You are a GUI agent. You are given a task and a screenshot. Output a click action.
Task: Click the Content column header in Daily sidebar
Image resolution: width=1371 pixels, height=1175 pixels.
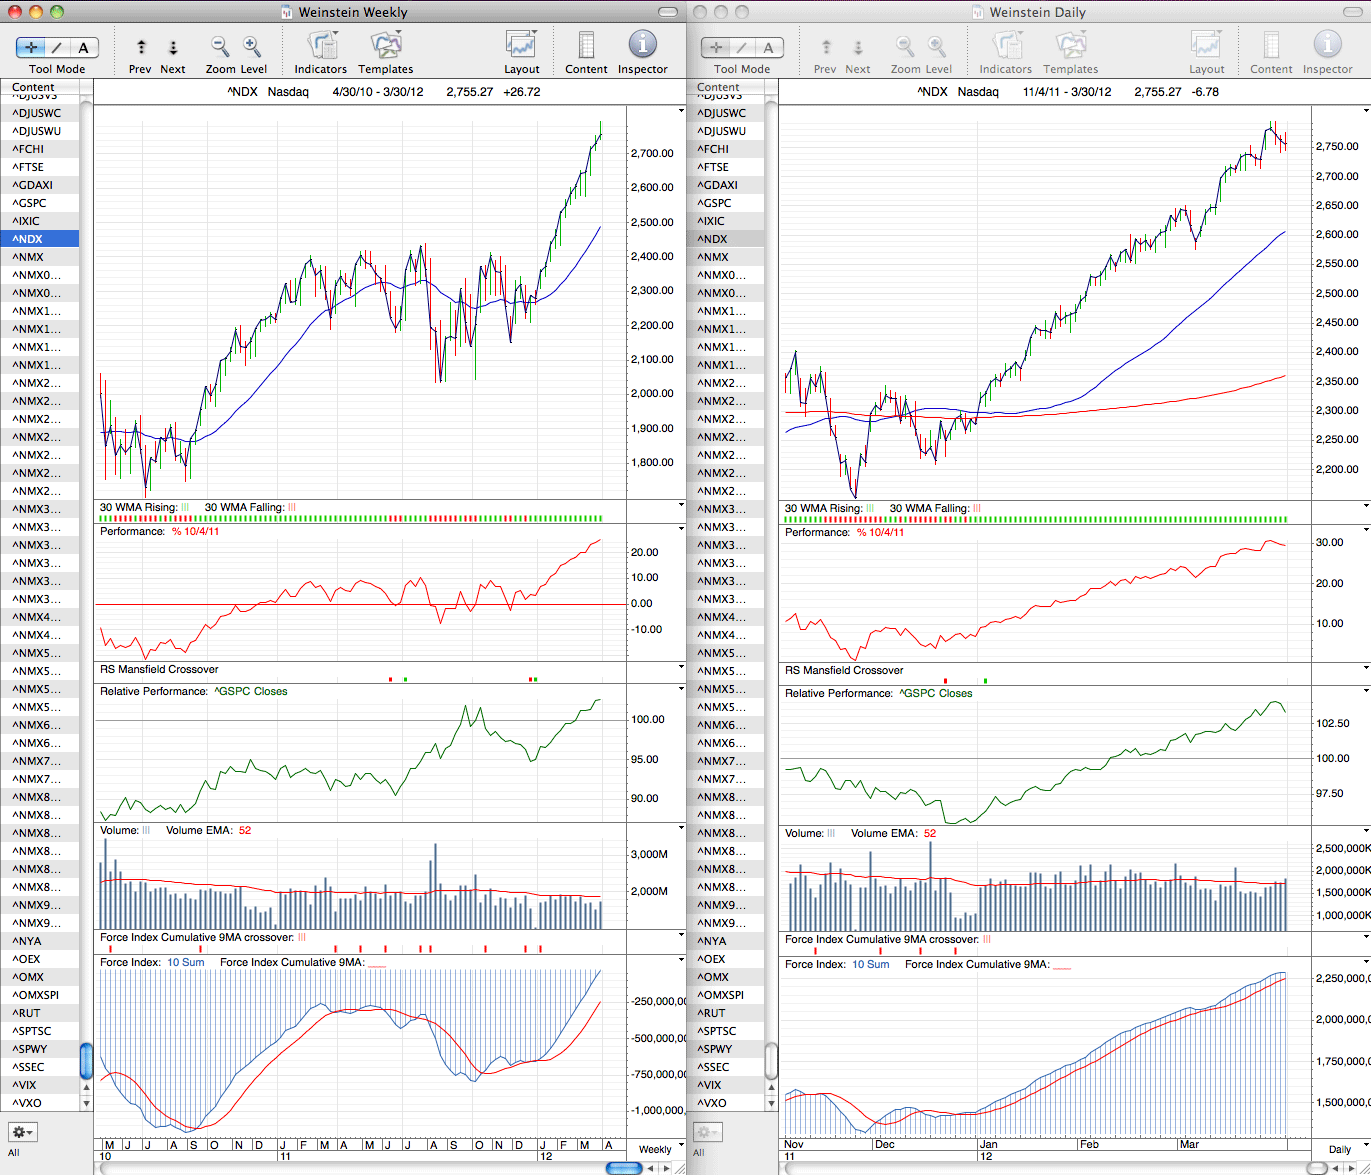[725, 87]
